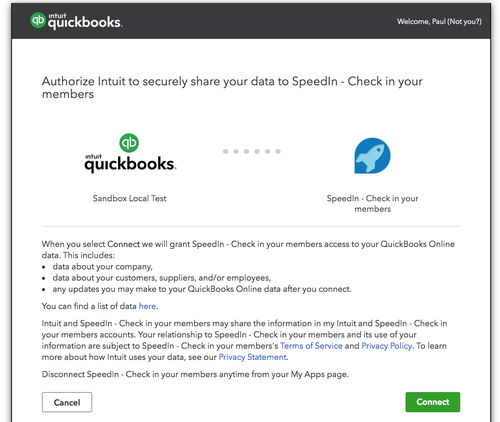The height and width of the screenshot is (422, 500).
Task: Open the Privacy Policy link
Action: pos(387,346)
